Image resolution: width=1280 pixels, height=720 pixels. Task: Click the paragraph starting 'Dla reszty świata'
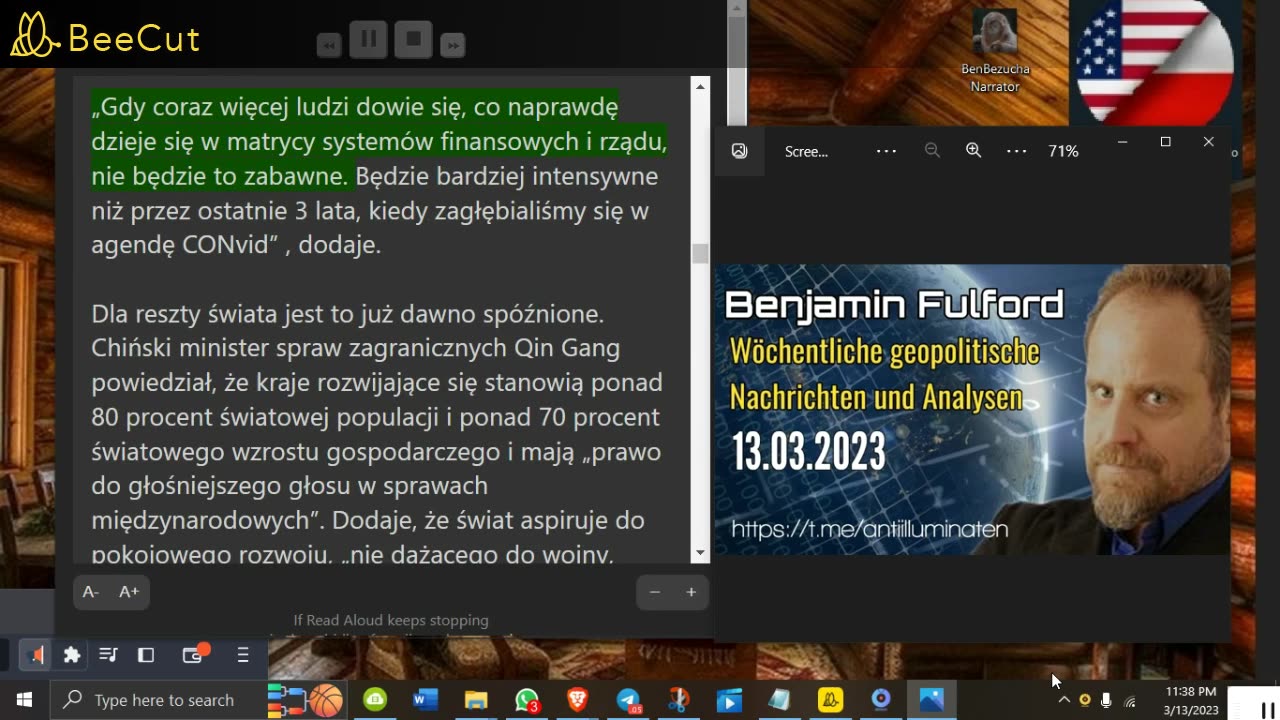(377, 434)
